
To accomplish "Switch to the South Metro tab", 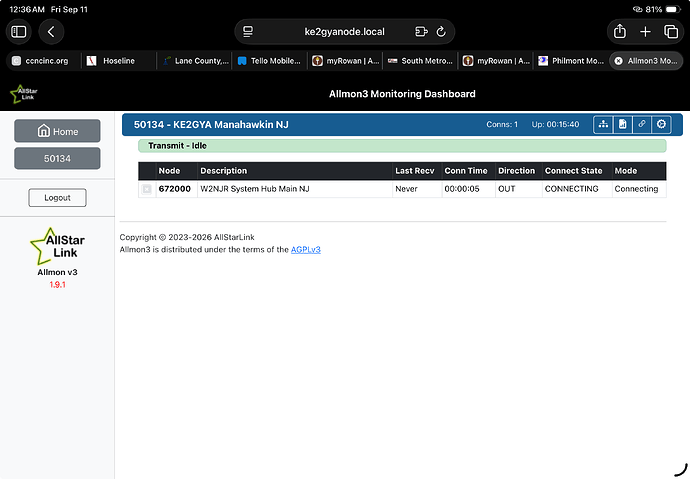I will 420,61.
